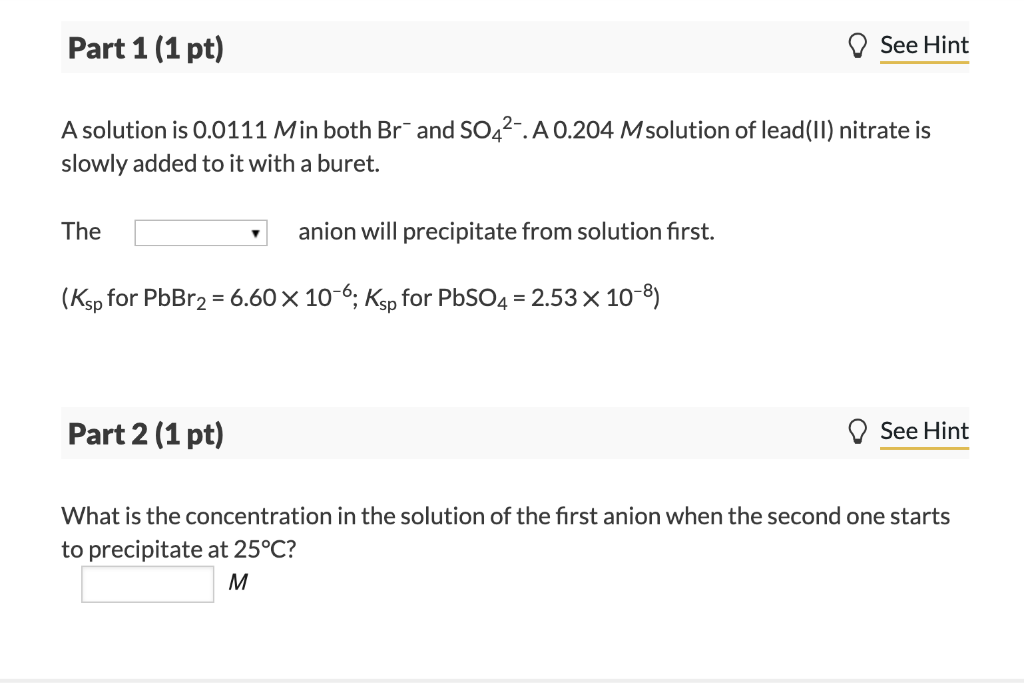Click the Part 2 (1 pt) header
This screenshot has height=696, width=1024.
tap(144, 434)
